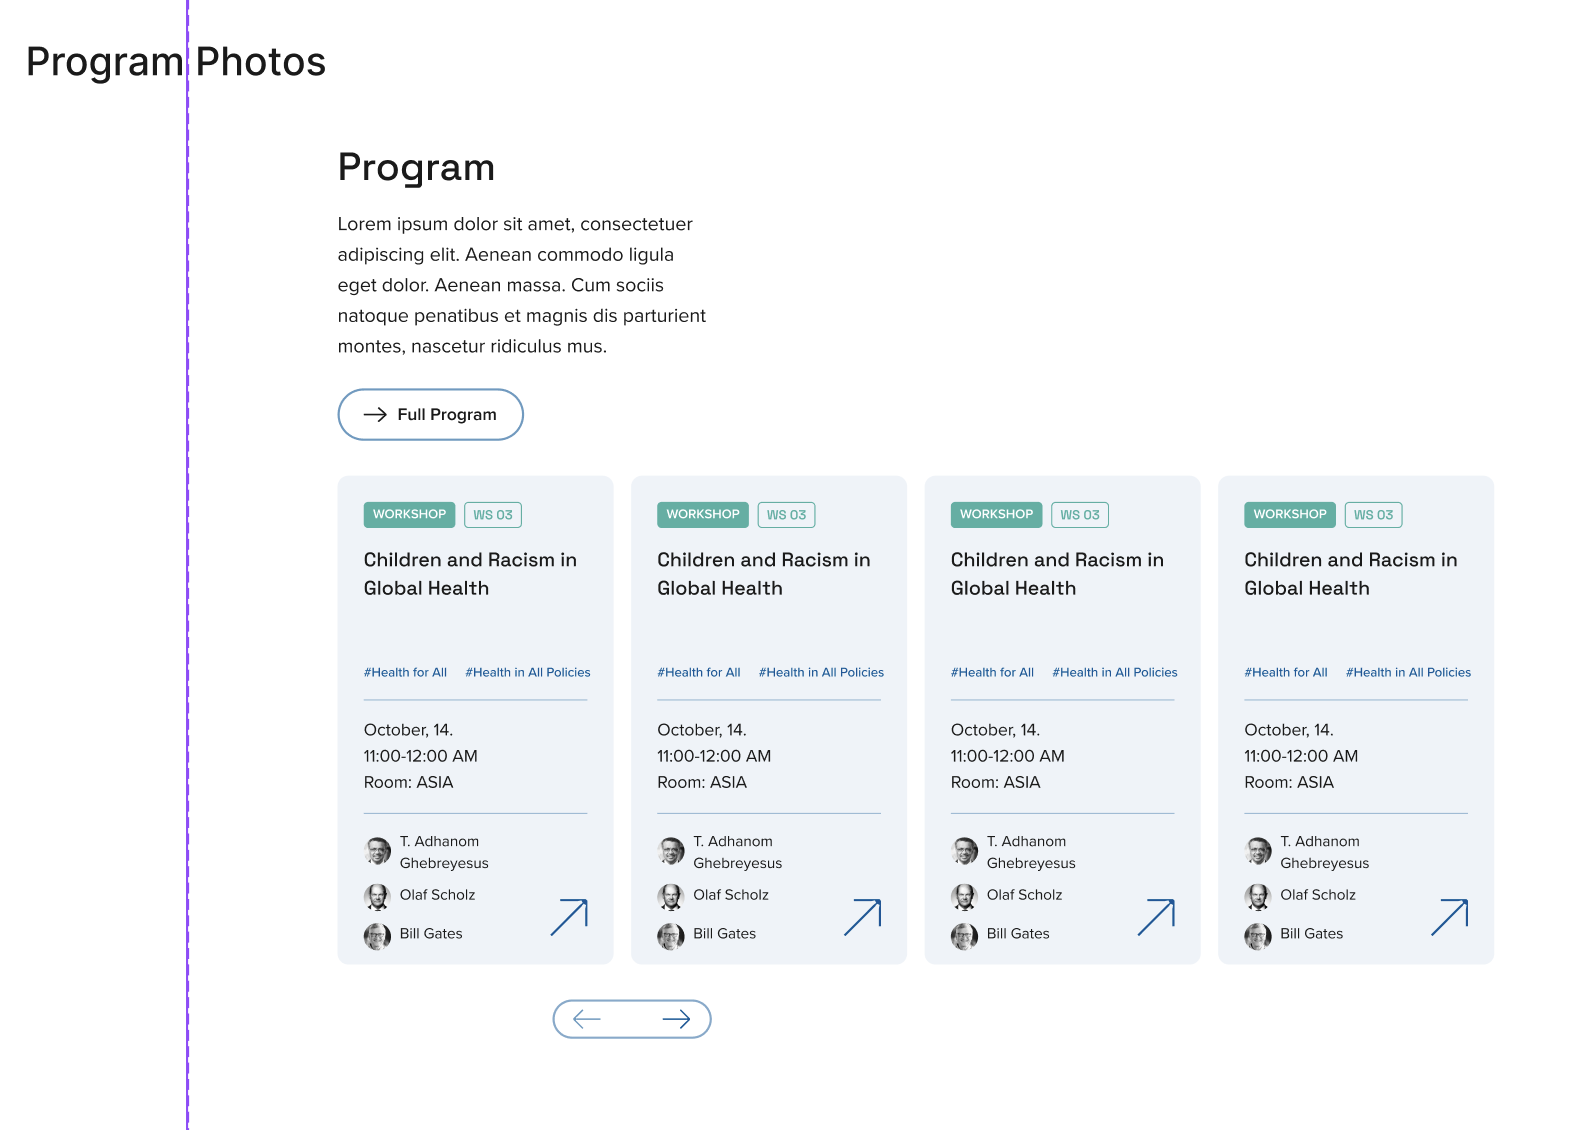Click Olaf Scholz's avatar in the first card
The width and height of the screenshot is (1576, 1130).
(x=377, y=897)
